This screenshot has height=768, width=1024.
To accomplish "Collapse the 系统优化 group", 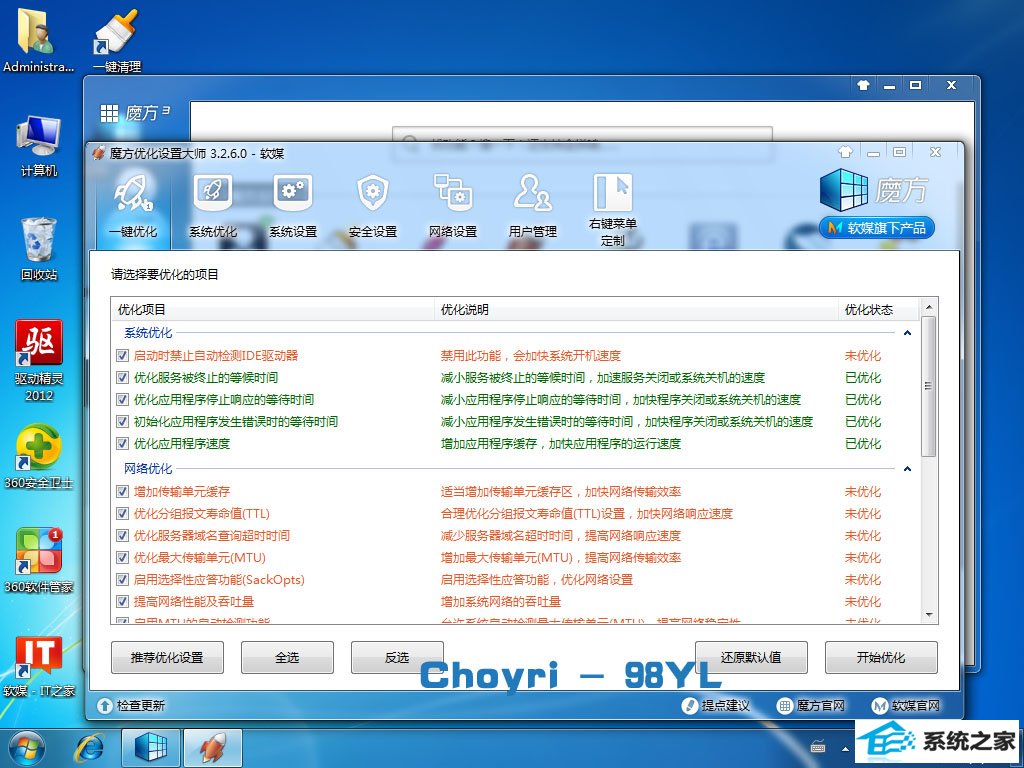I will [907, 333].
